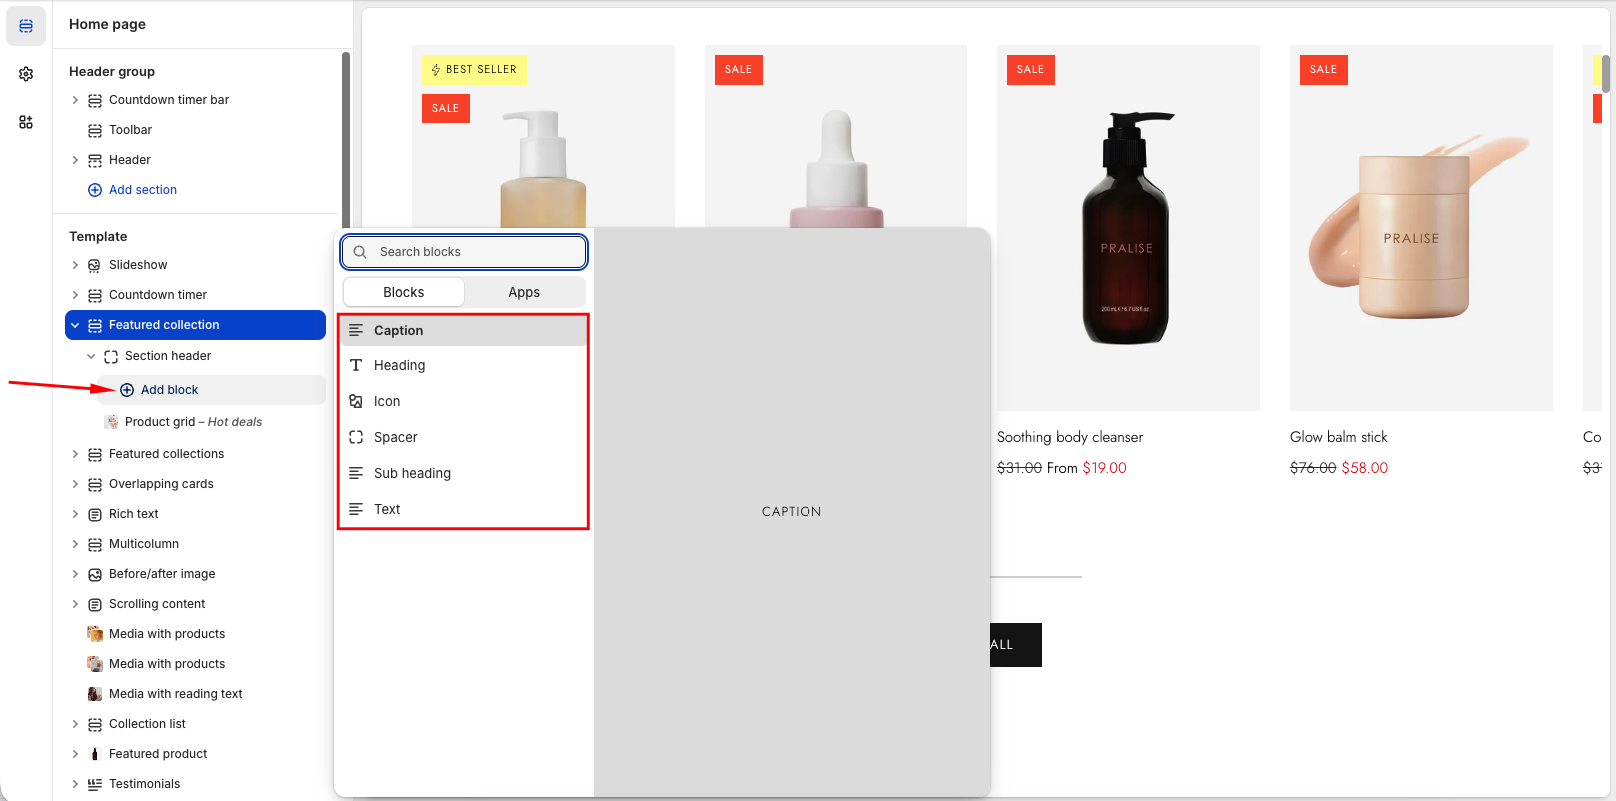Viewport: 1616px width, 801px height.
Task: Click the Sections icon in left rail
Action: 26,26
